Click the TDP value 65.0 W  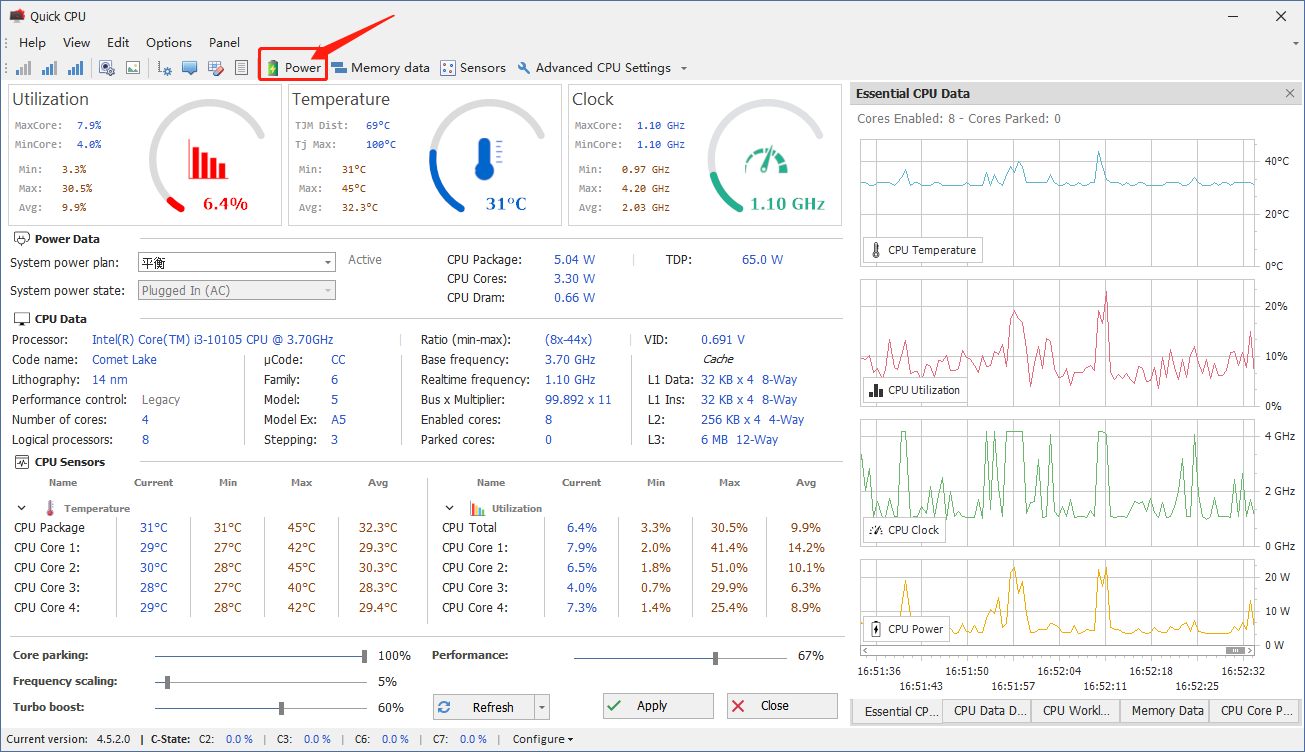pos(762,260)
